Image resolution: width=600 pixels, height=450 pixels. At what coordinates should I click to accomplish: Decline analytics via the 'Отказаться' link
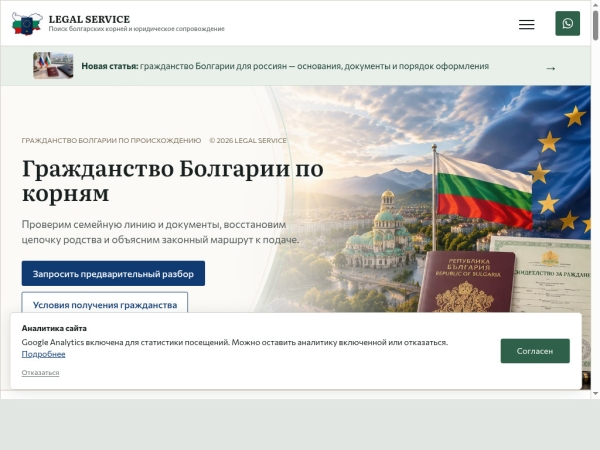(x=40, y=372)
